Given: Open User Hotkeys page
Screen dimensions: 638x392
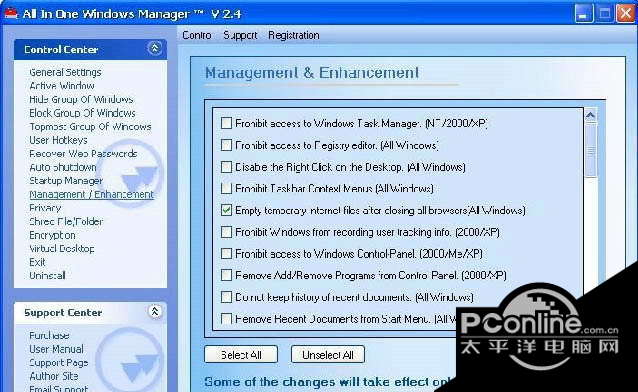Looking at the screenshot, I should point(58,140).
